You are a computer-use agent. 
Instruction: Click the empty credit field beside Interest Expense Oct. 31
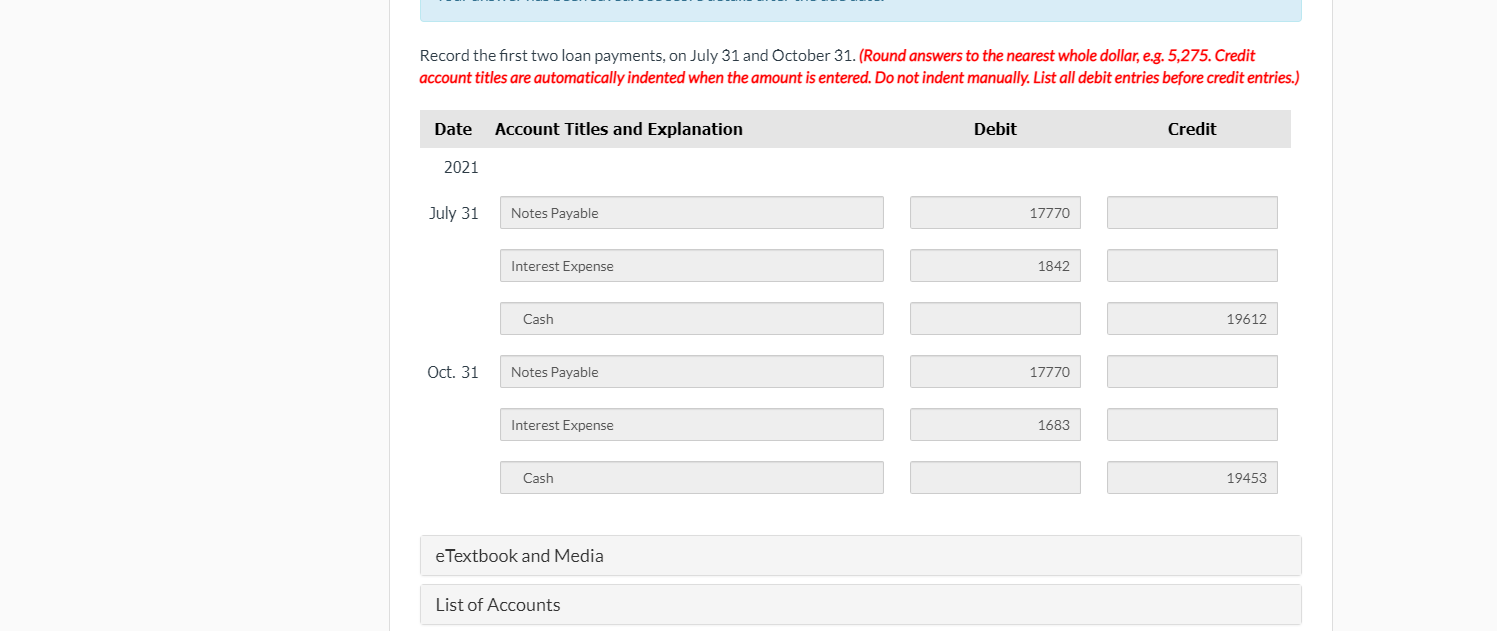coord(1191,424)
